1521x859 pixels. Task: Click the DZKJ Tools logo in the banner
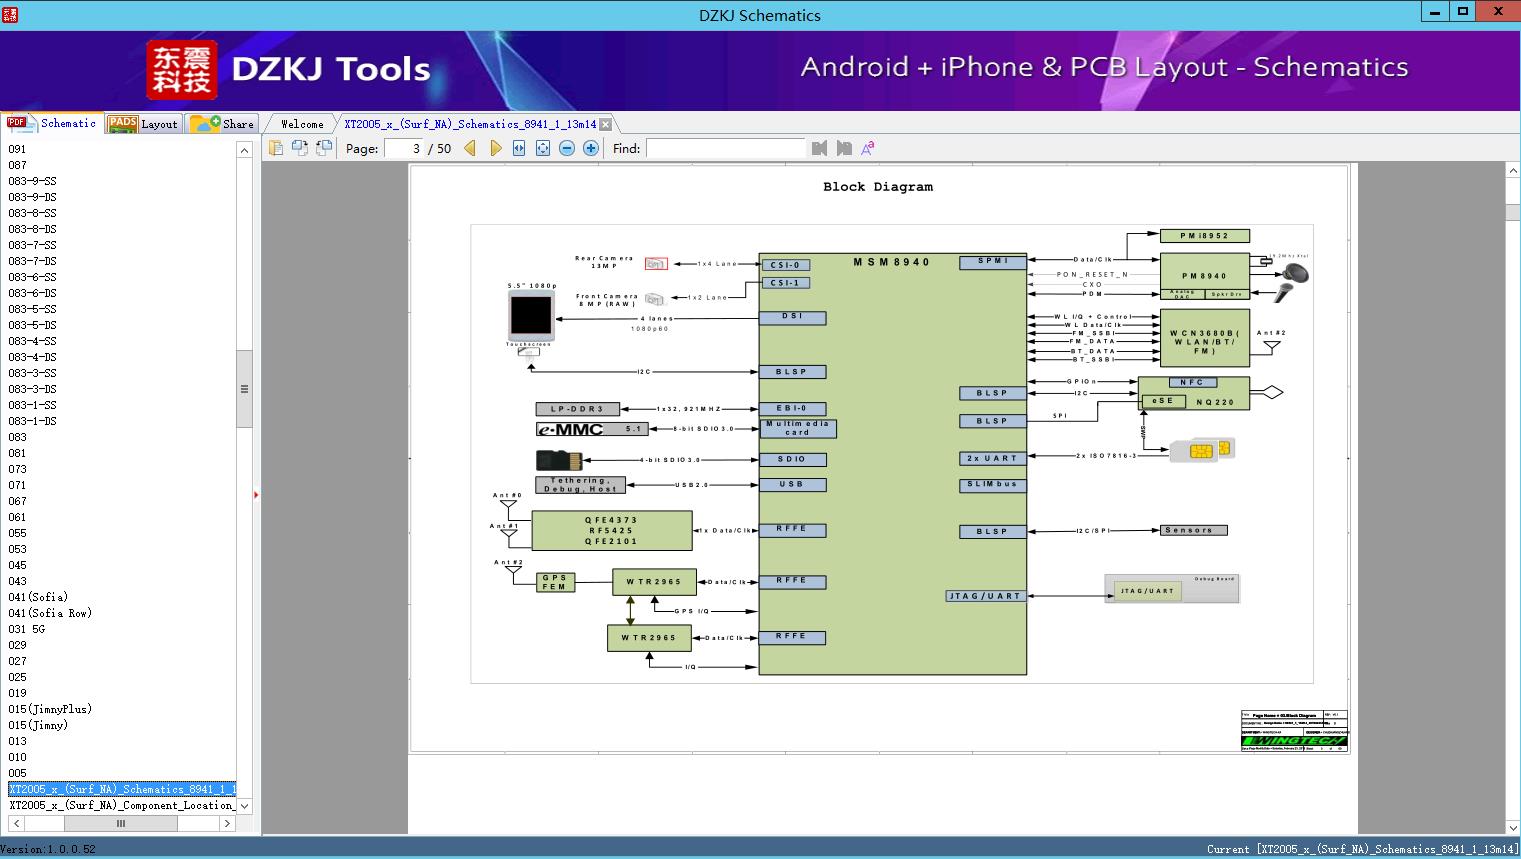point(289,69)
